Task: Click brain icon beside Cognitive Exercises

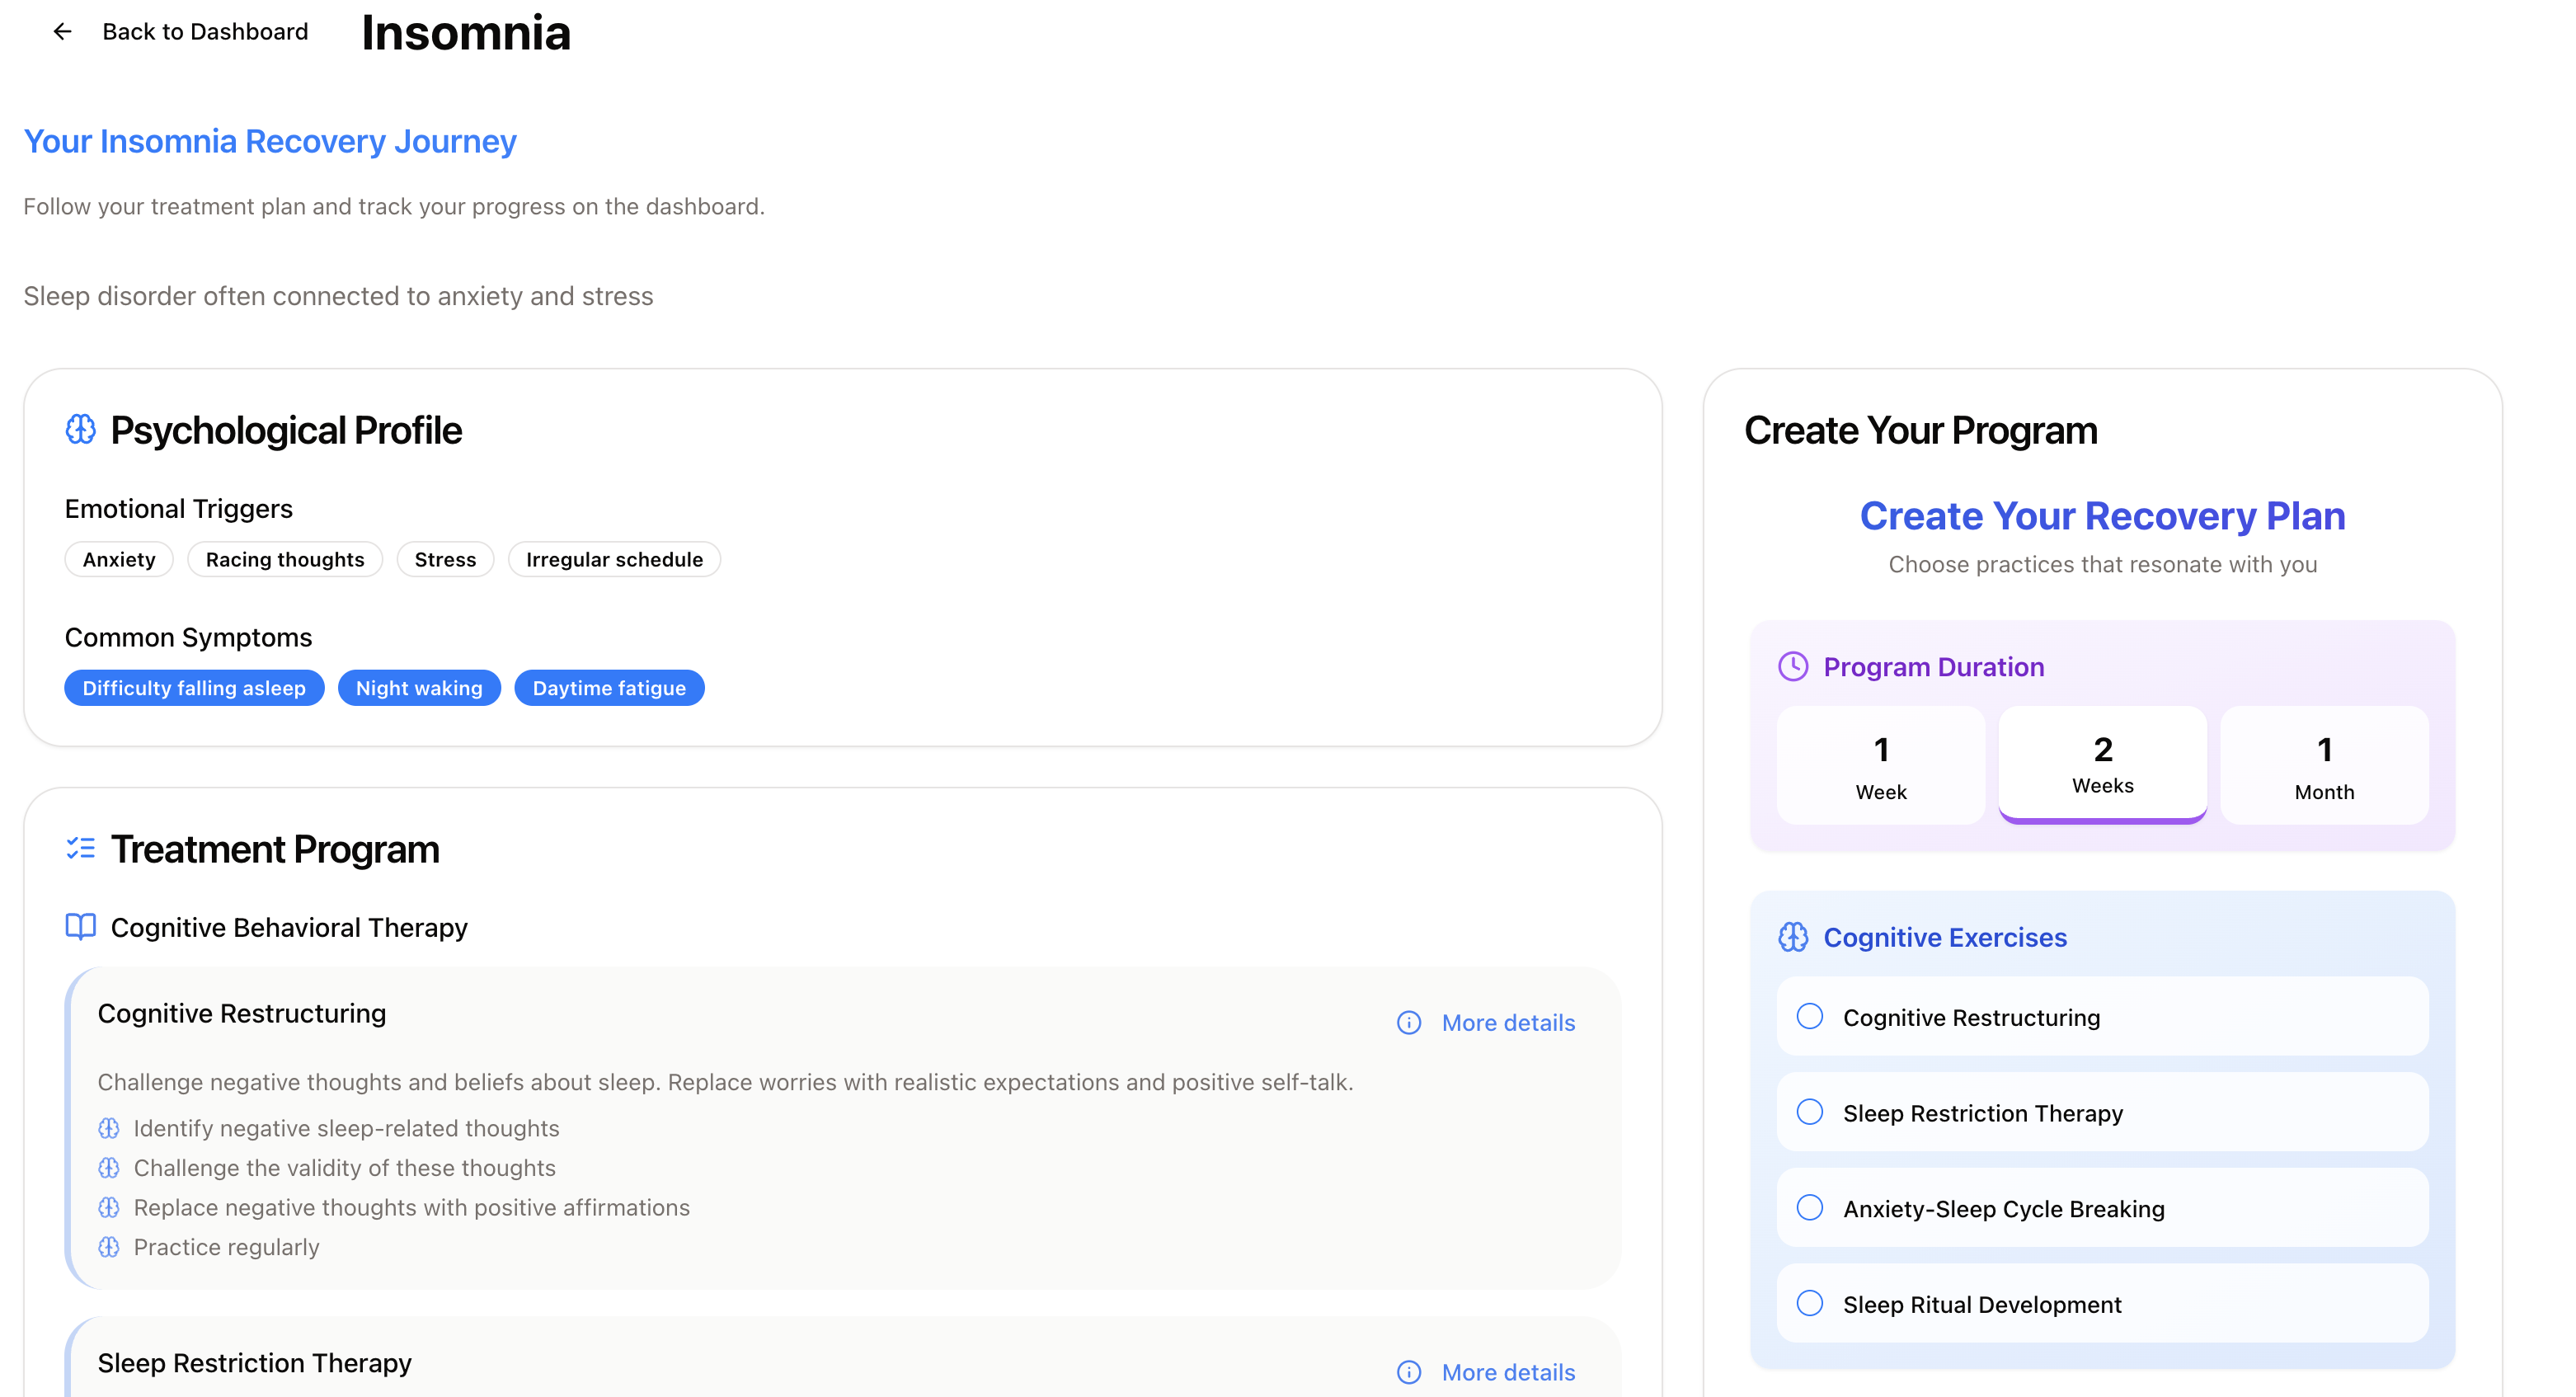Action: pyautogui.click(x=1793, y=937)
